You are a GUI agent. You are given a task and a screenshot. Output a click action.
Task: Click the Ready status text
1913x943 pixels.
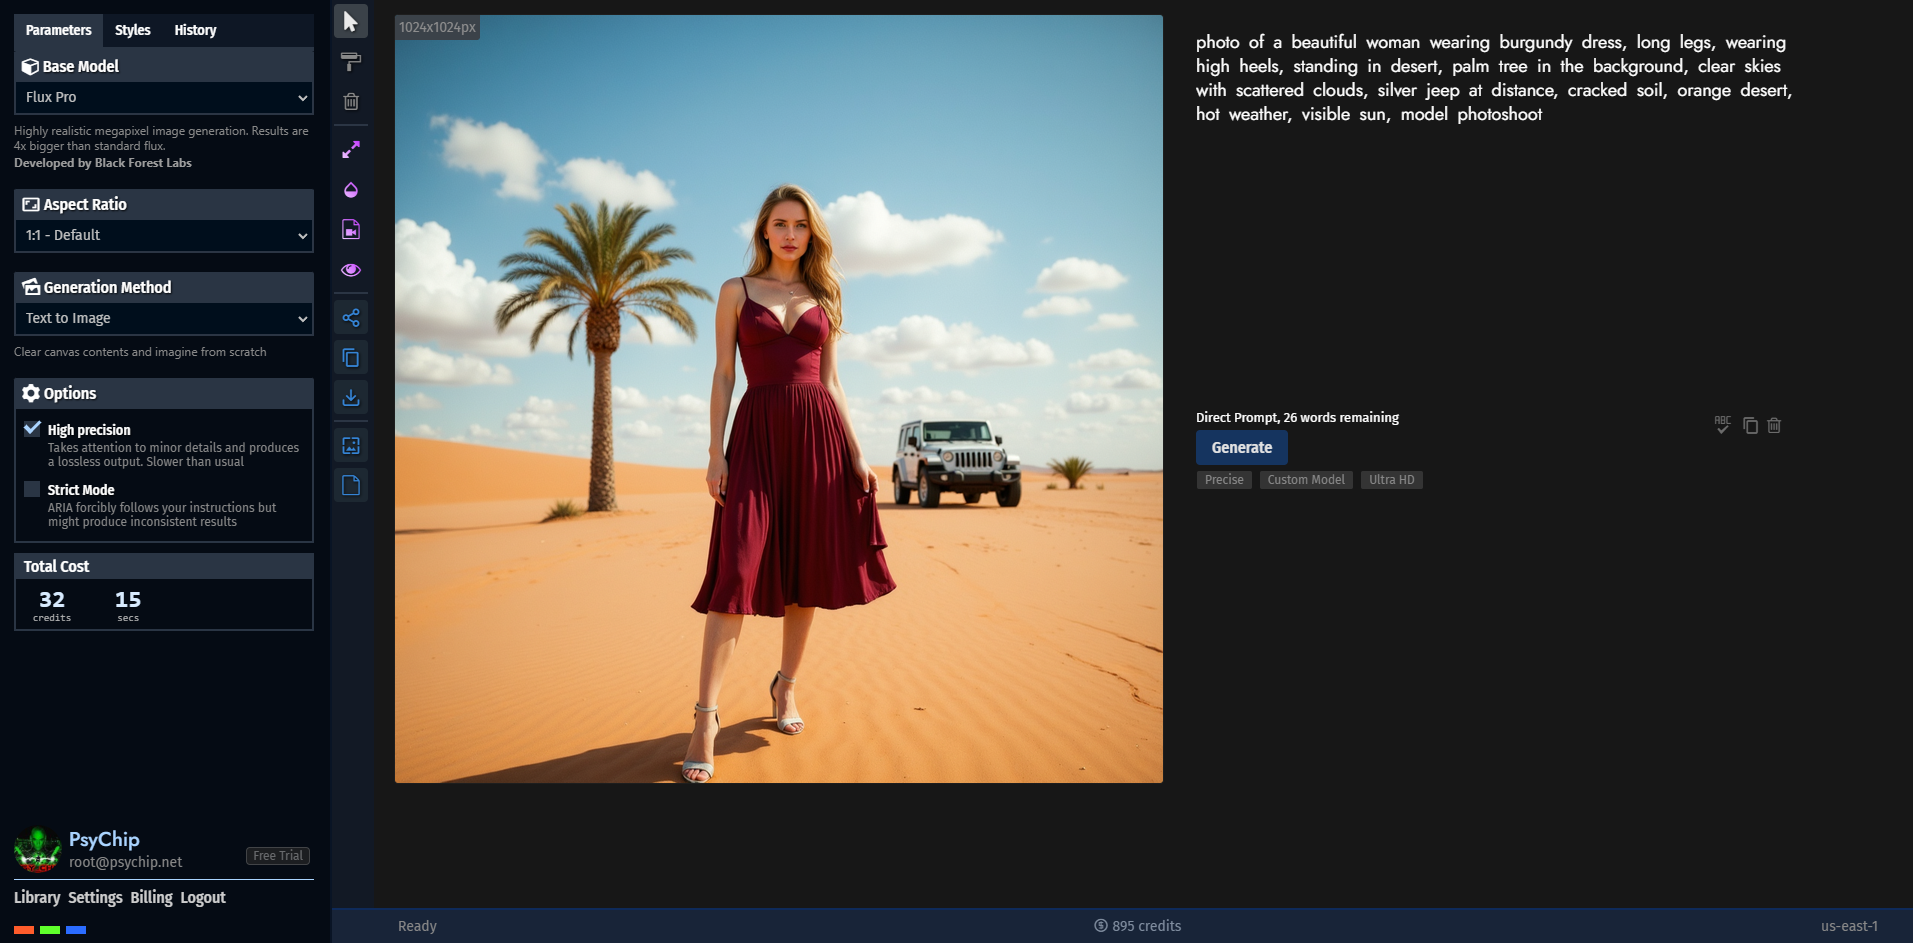click(417, 926)
